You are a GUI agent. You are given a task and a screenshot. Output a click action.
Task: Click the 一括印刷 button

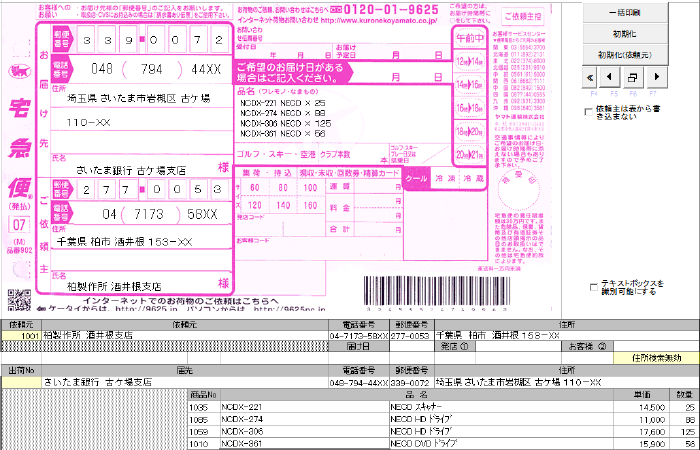point(625,12)
